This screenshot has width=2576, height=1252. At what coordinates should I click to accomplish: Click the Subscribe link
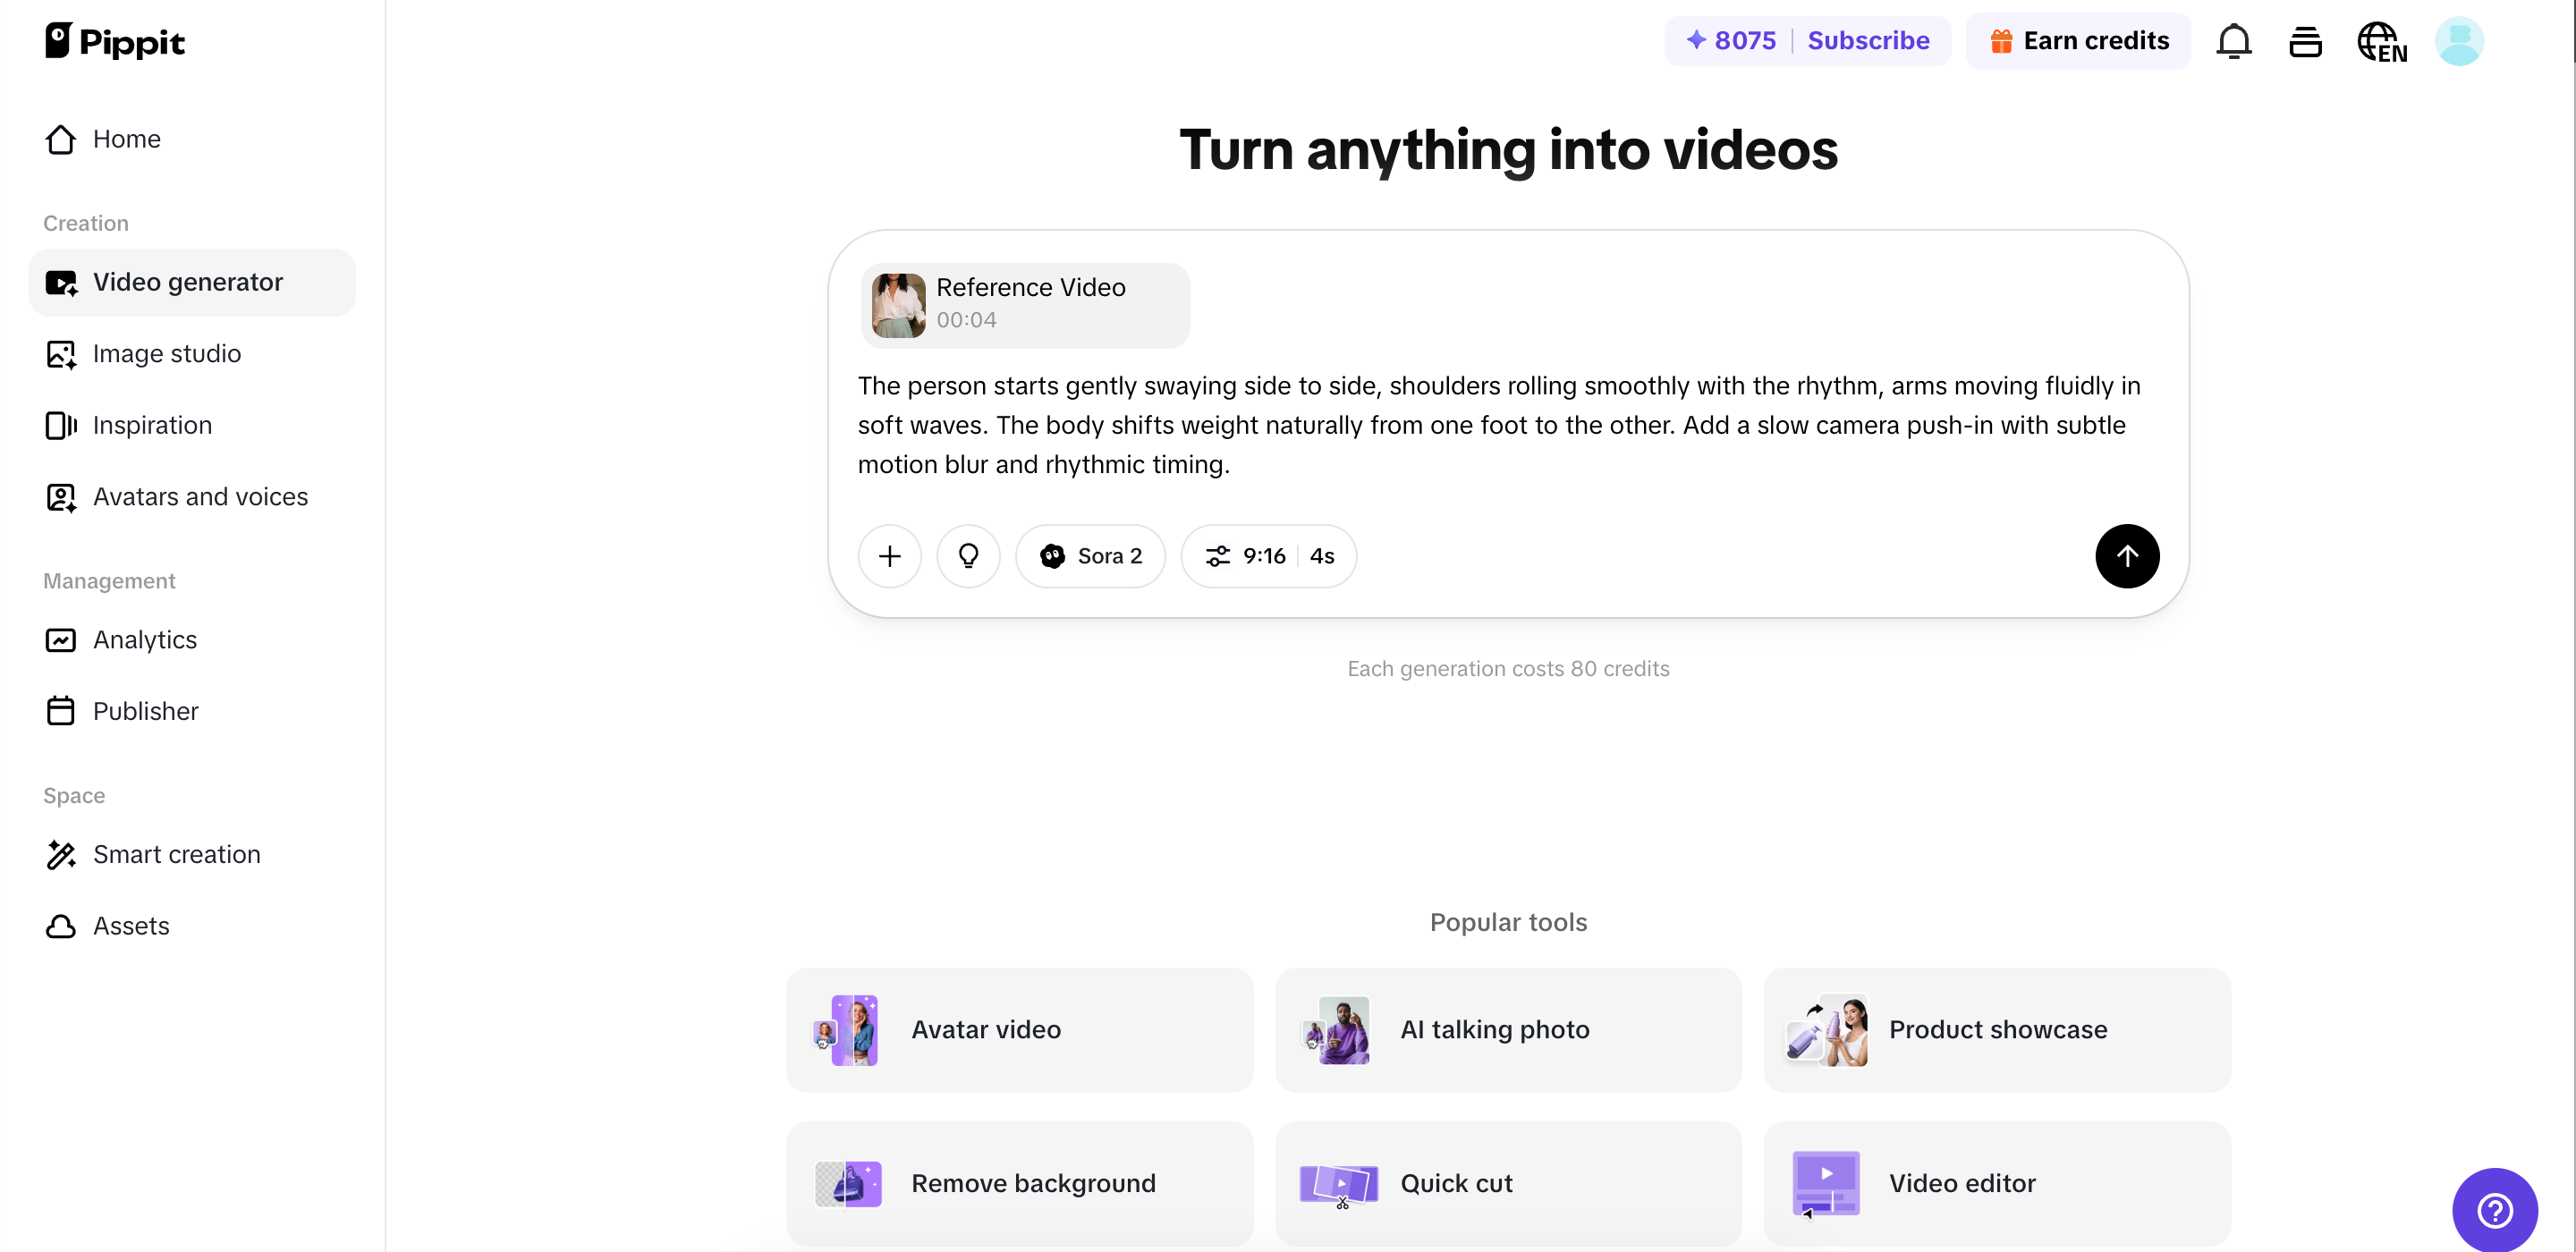[x=1868, y=41]
